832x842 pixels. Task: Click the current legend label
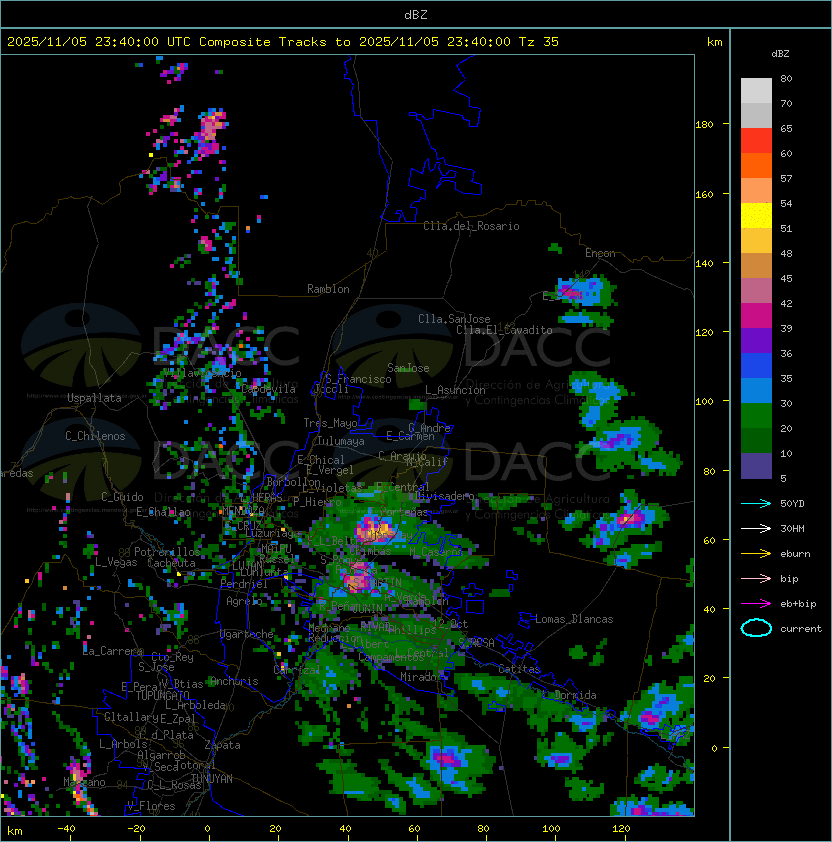pos(801,629)
